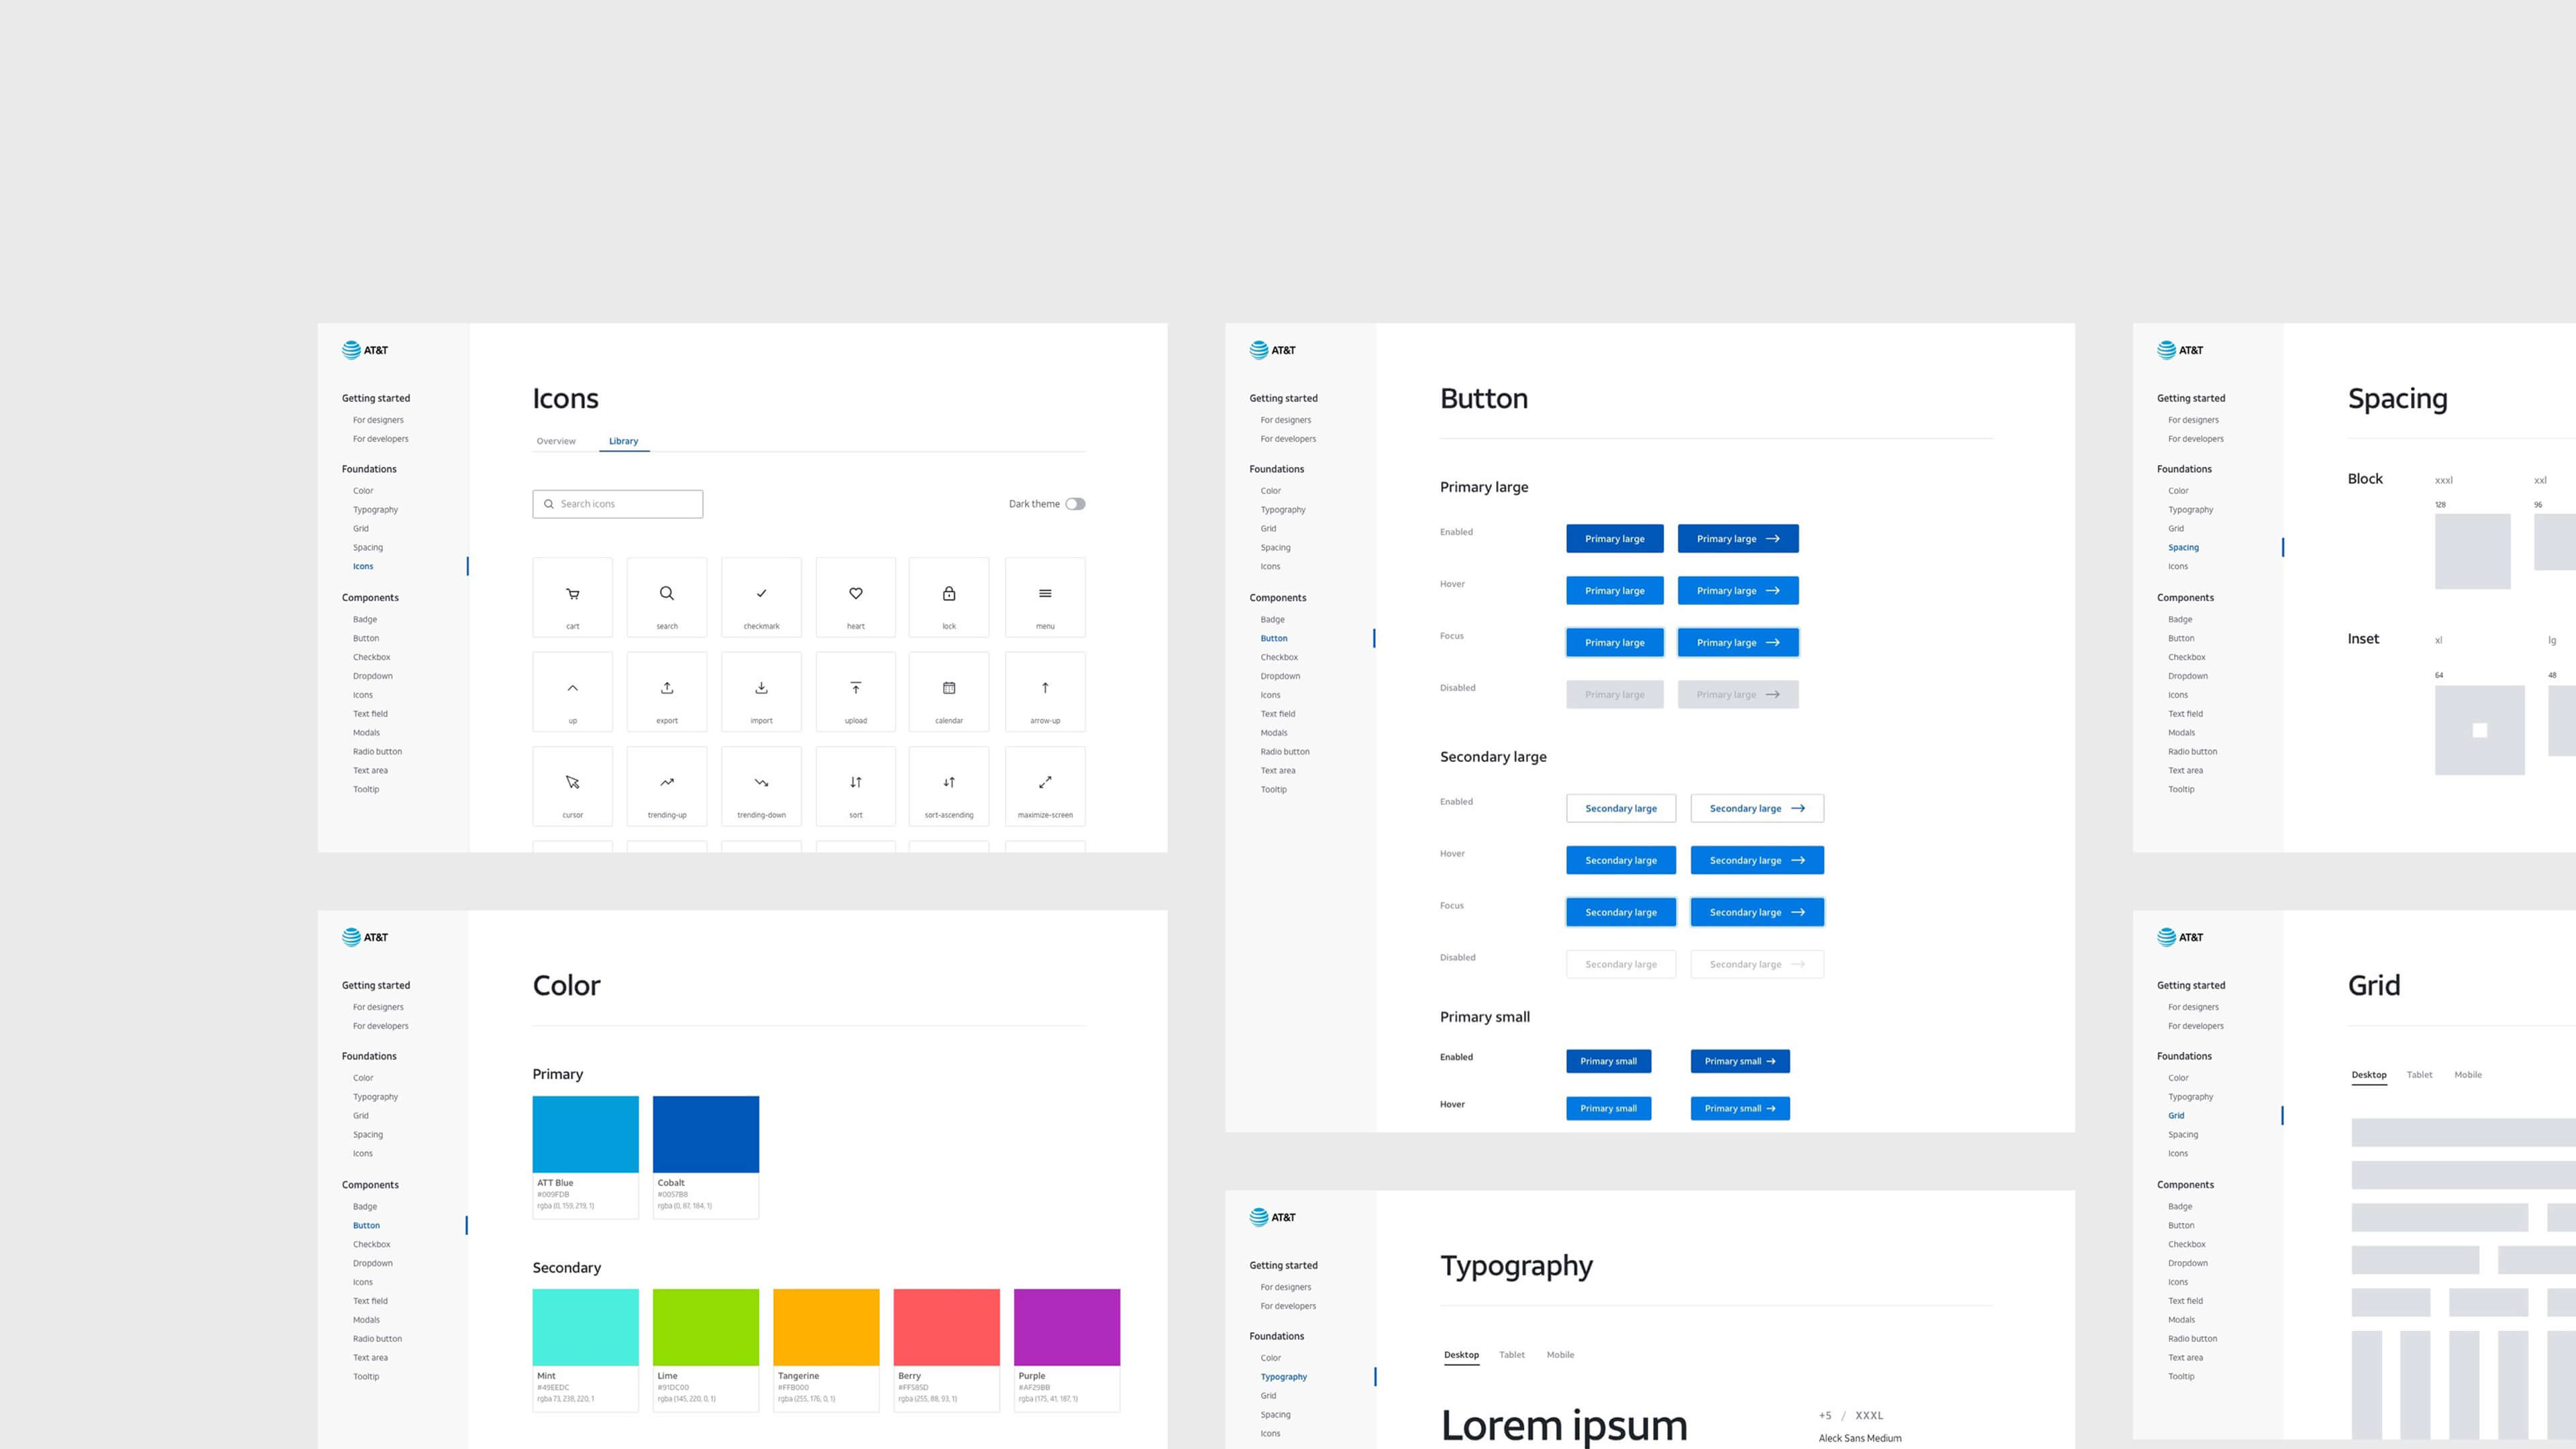The width and height of the screenshot is (2576, 1449).
Task: Open Text field in Icons page sidebar
Action: [x=370, y=714]
